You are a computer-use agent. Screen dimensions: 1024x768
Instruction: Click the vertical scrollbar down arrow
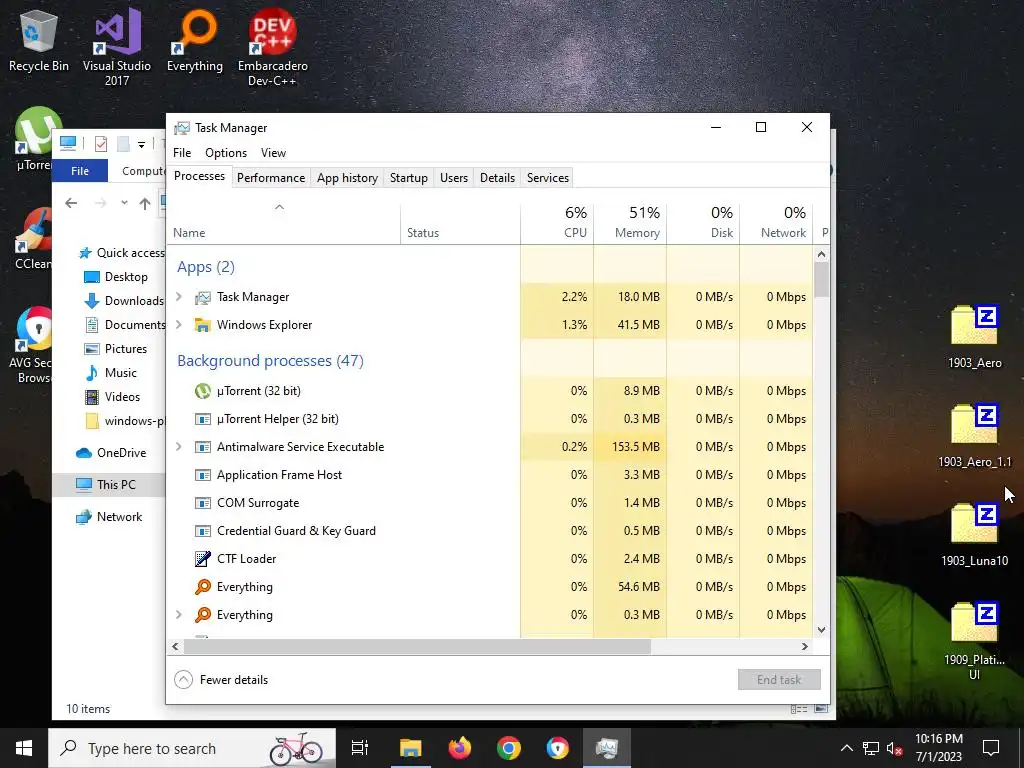click(822, 630)
